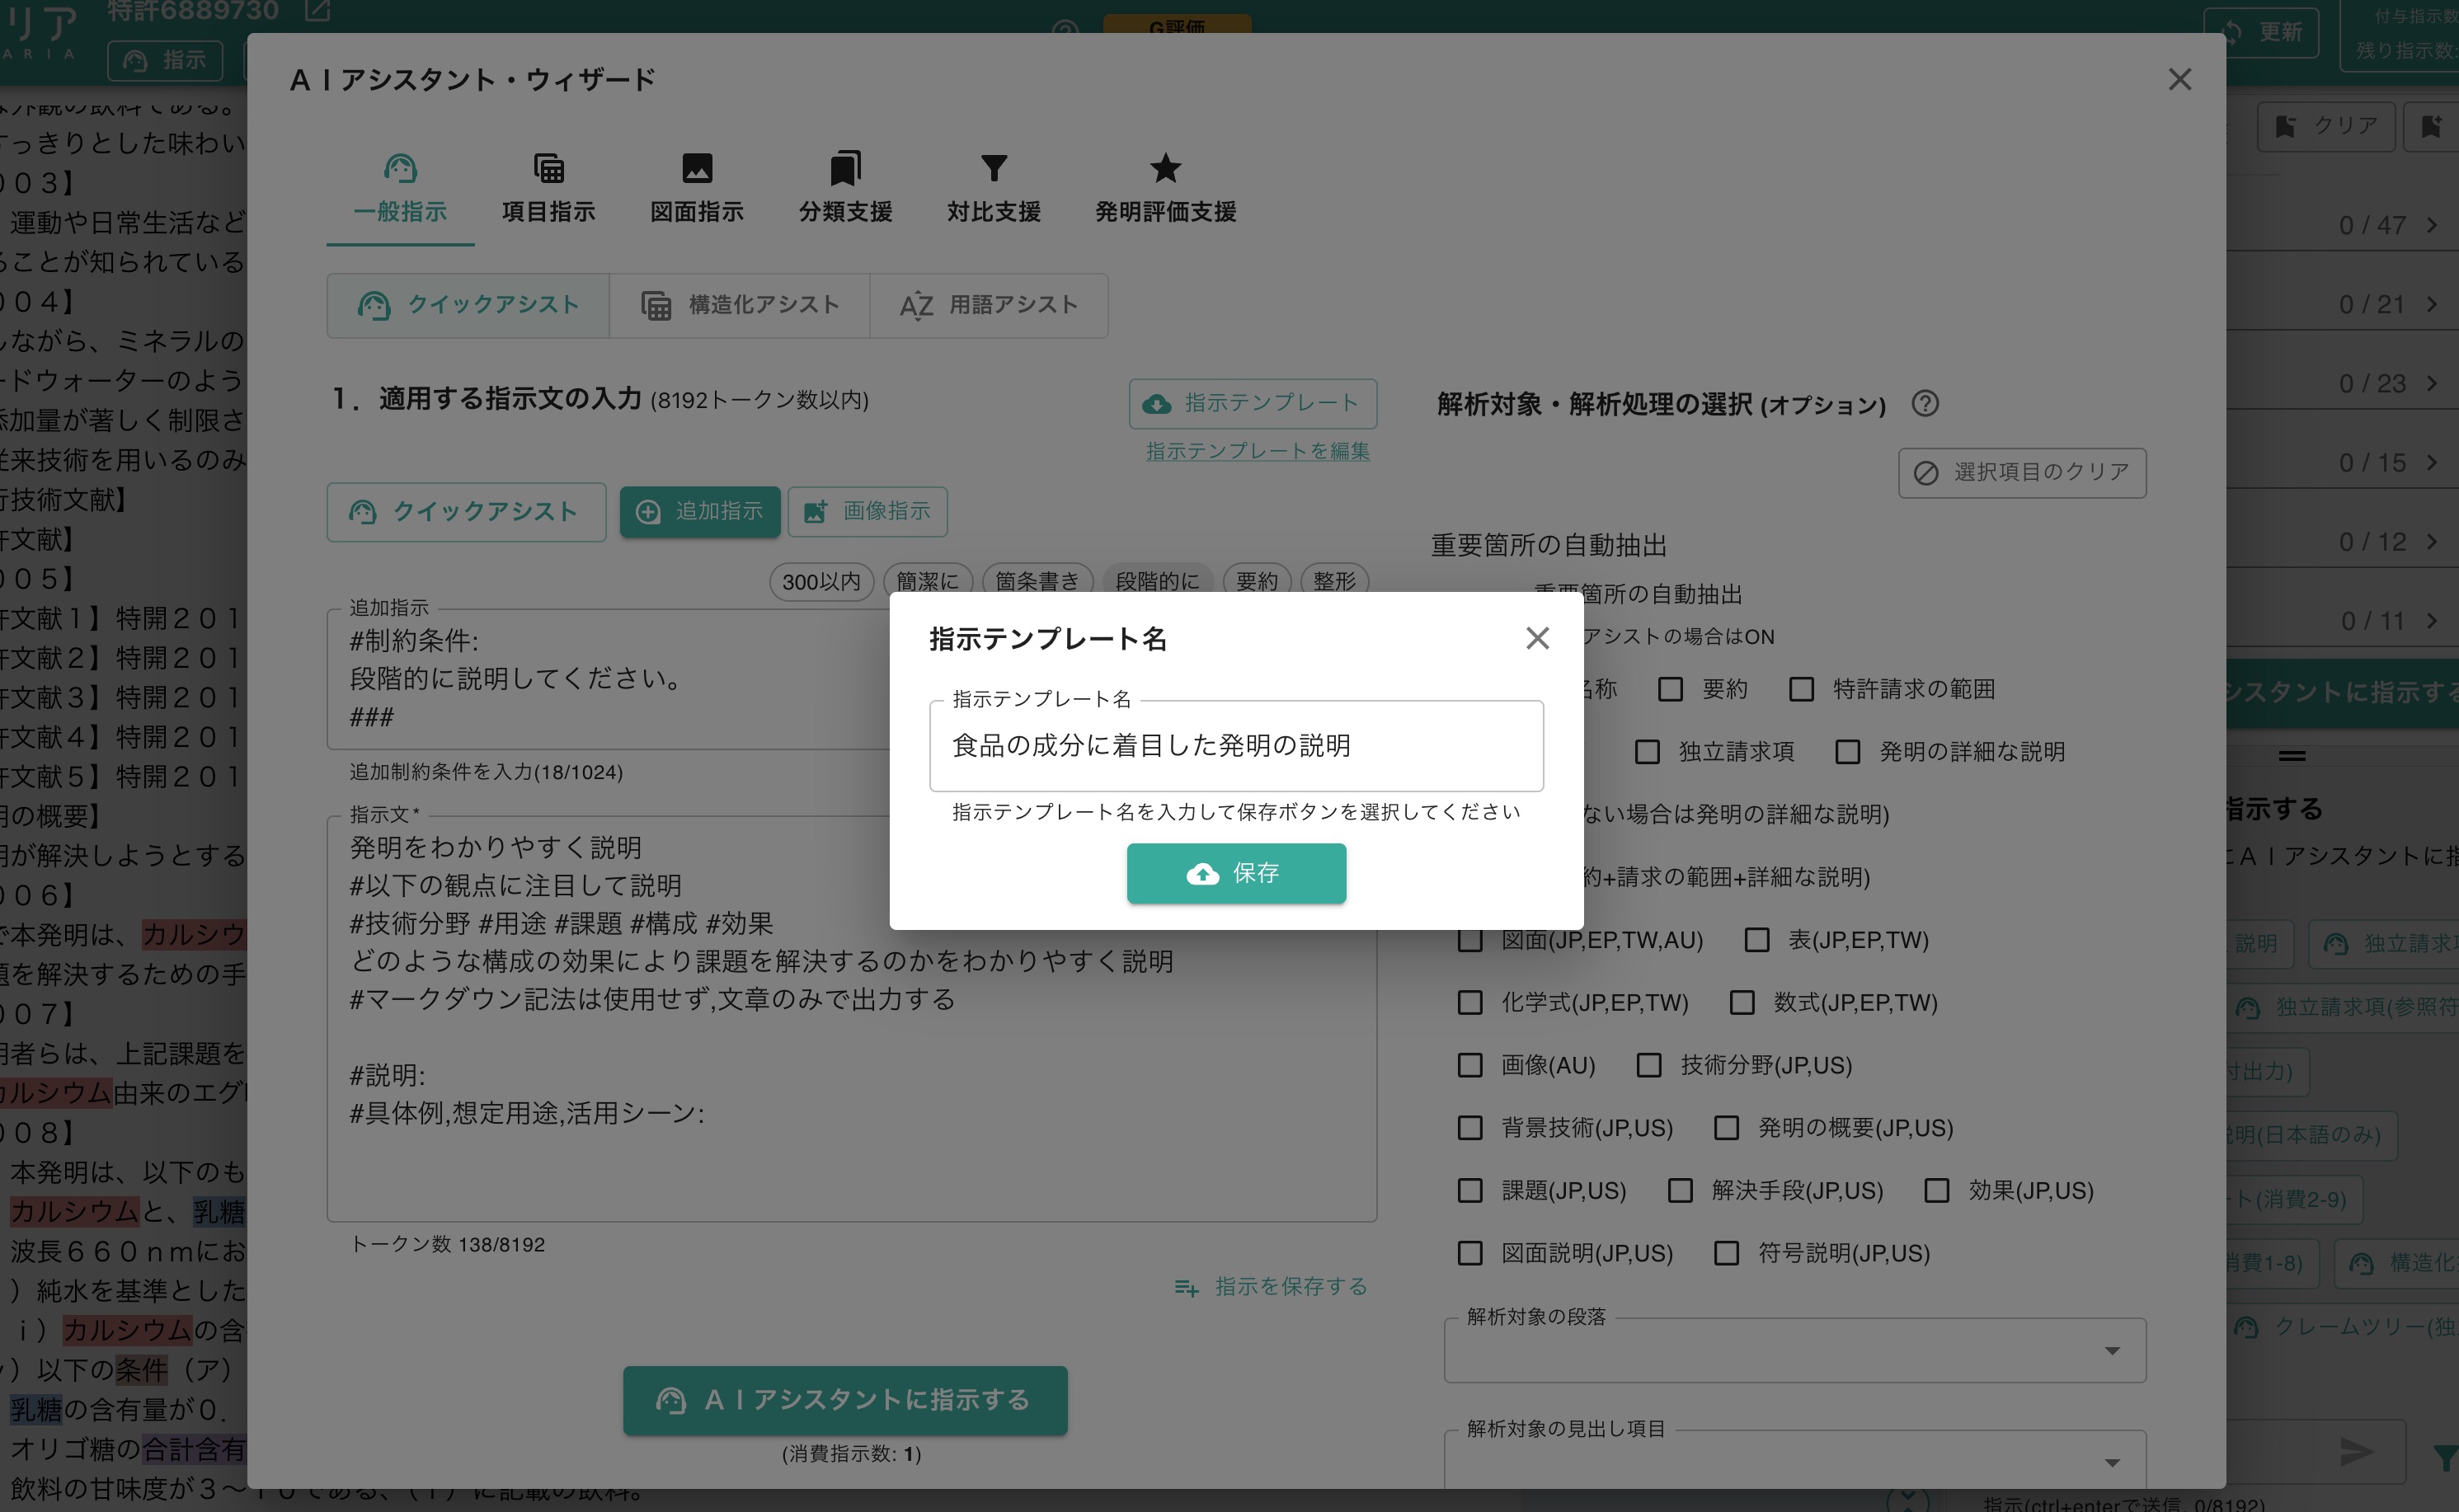Open the 指示テンプレート cloud button
Image resolution: width=2459 pixels, height=1512 pixels.
point(1252,403)
